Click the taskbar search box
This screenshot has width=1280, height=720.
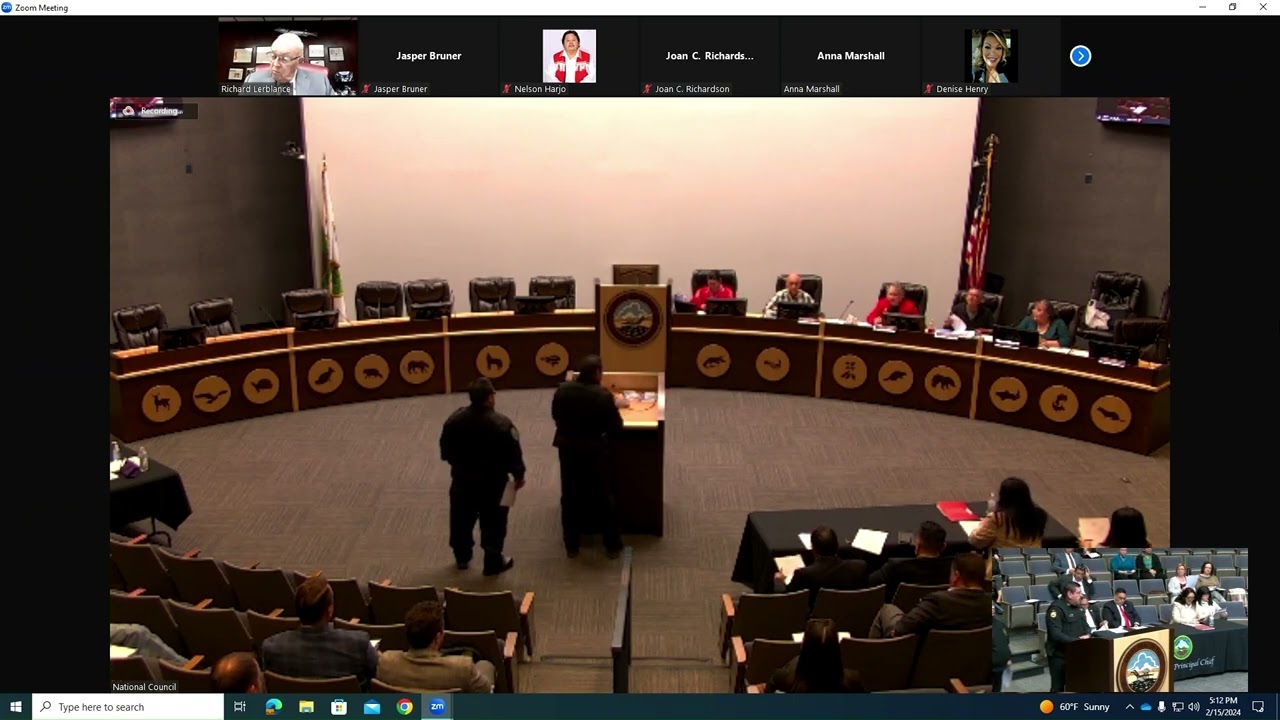pos(128,707)
